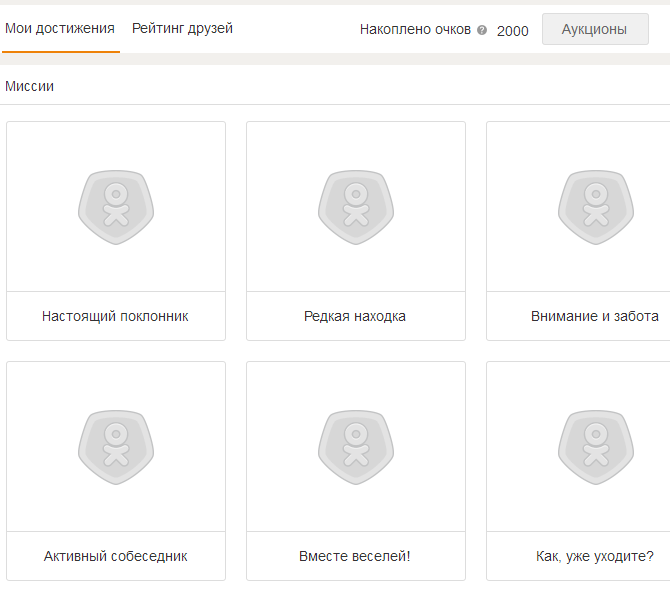This screenshot has width=670, height=593.
Task: Open the Как, уже уходите? mission title
Action: tap(595, 556)
